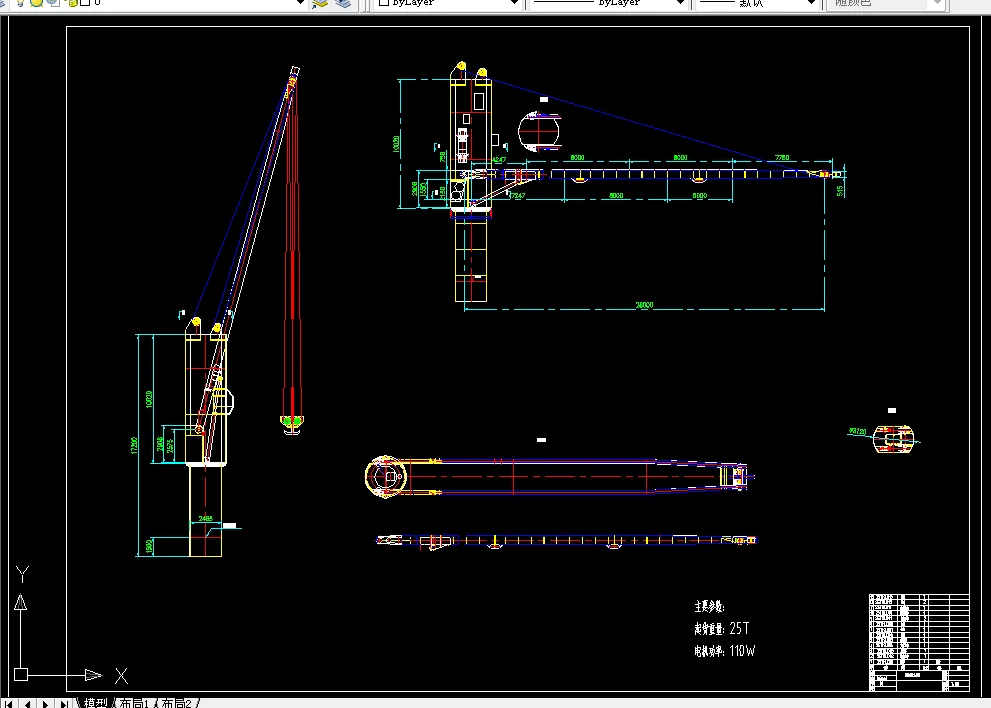Viewport: 991px width, 708px height.
Task: Select the title block table
Action: pyautogui.click(x=919, y=642)
